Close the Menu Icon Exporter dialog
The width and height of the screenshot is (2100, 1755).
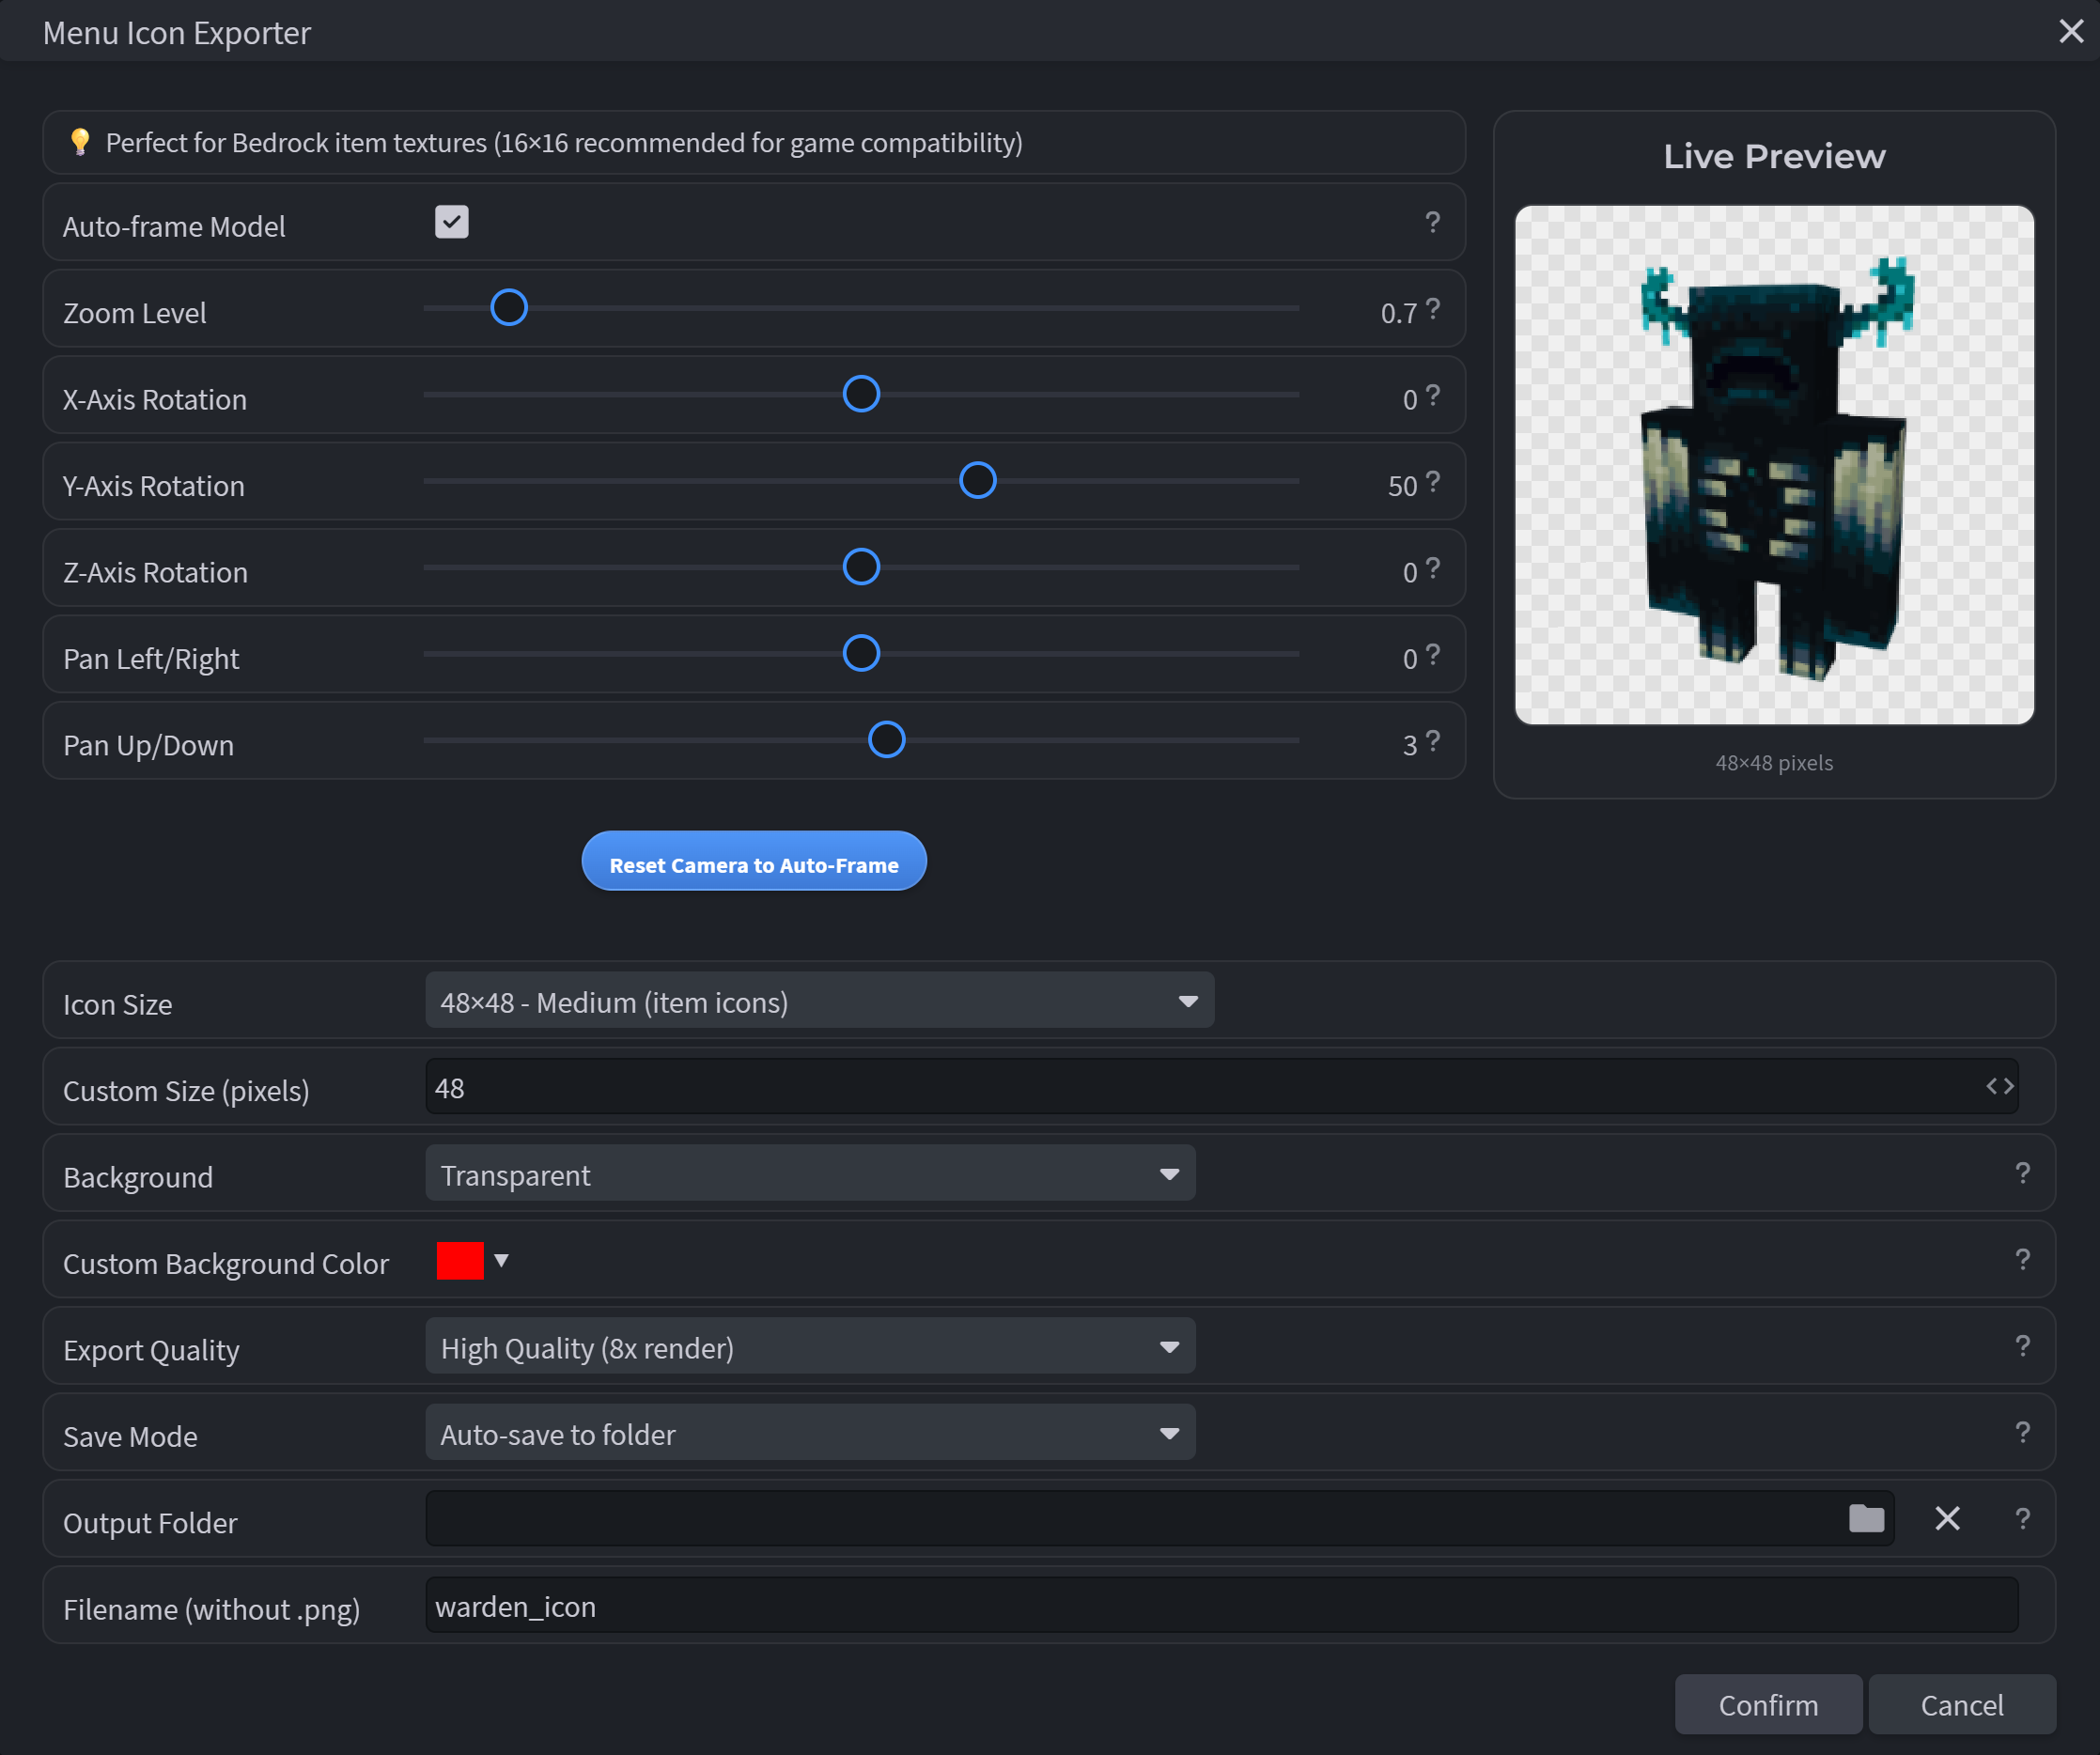pos(2071,32)
